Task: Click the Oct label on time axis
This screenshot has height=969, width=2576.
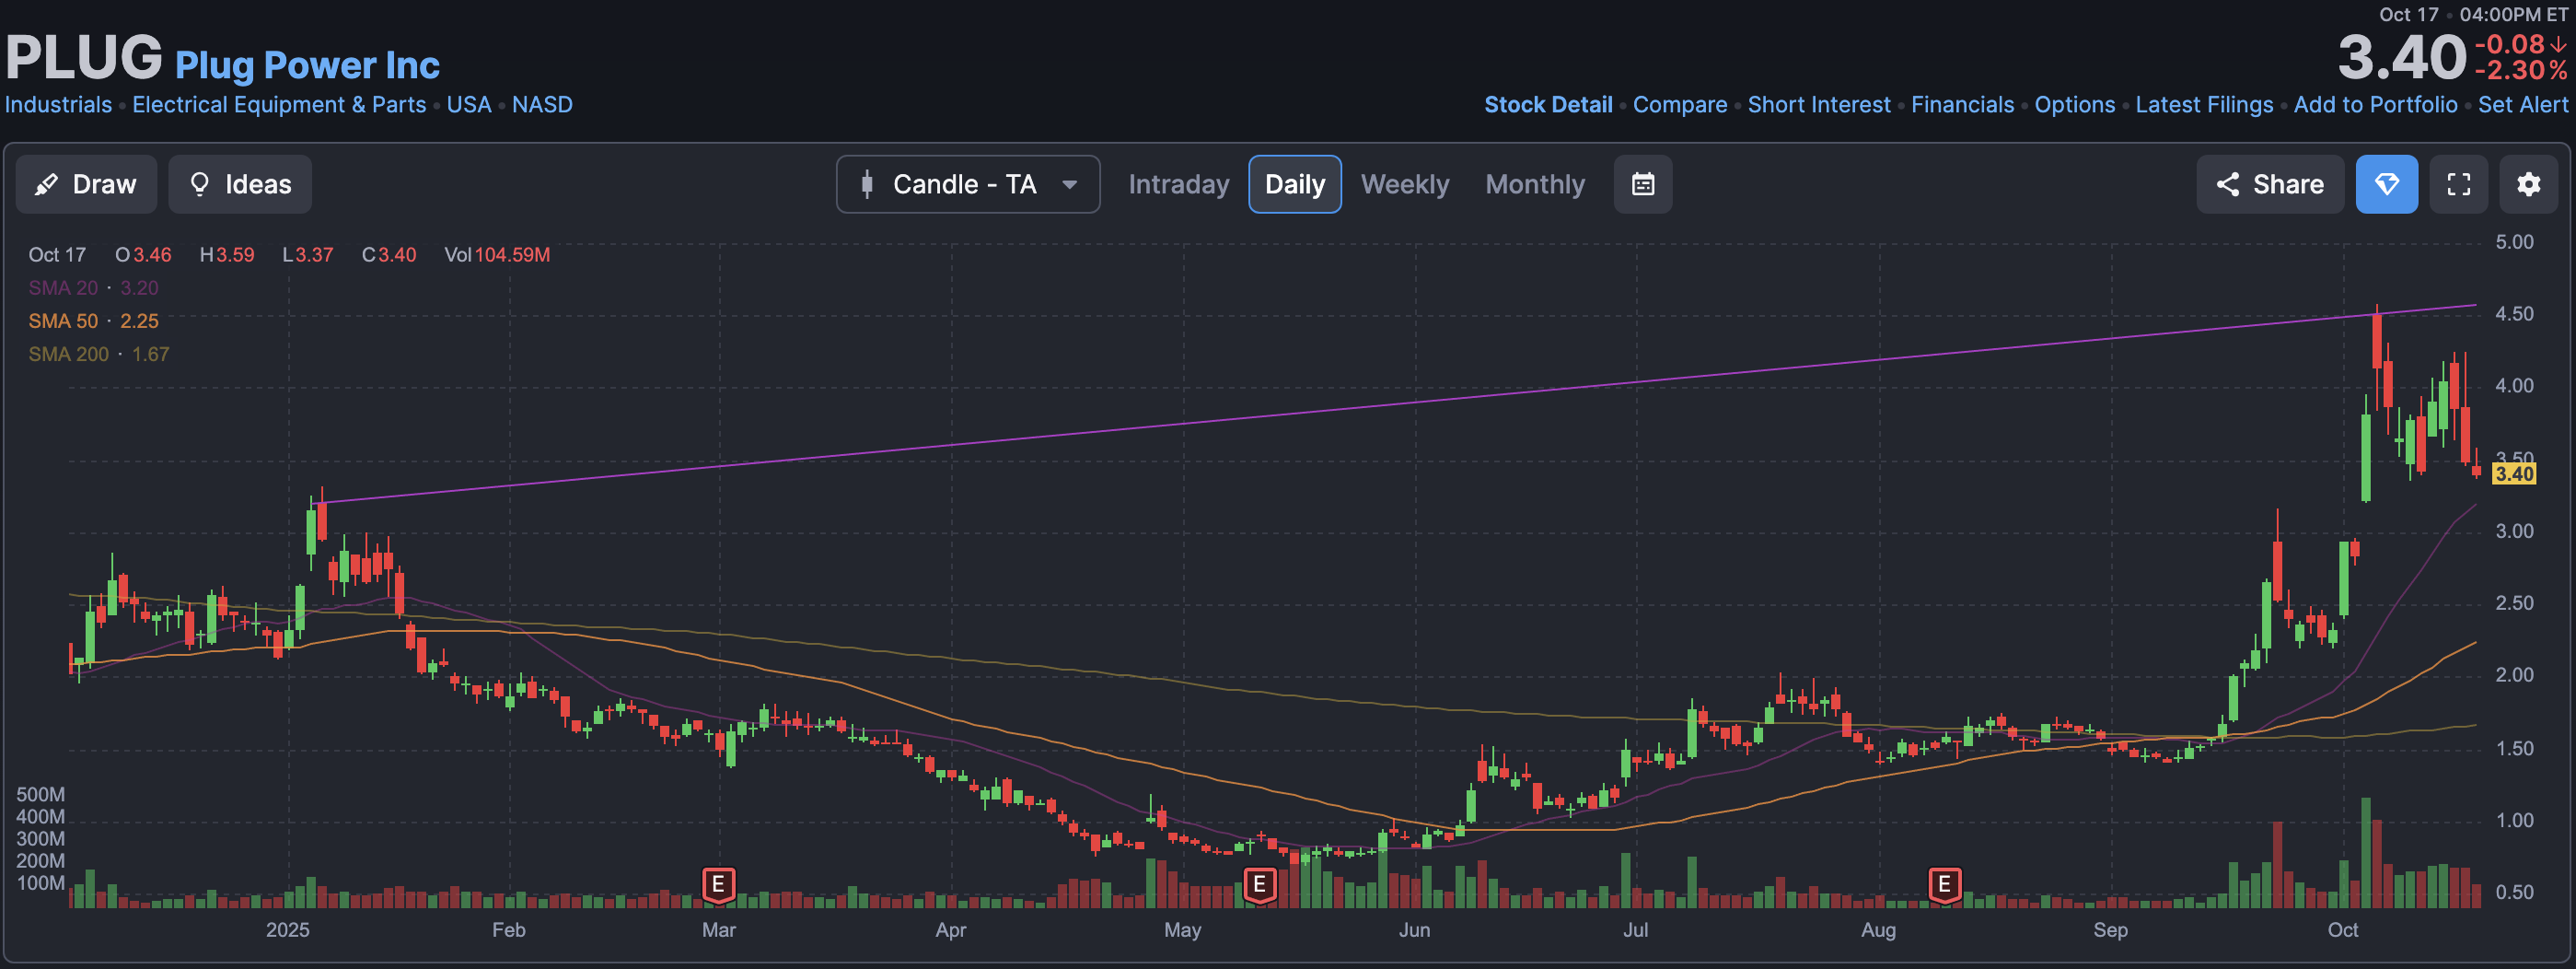Action: click(2343, 930)
